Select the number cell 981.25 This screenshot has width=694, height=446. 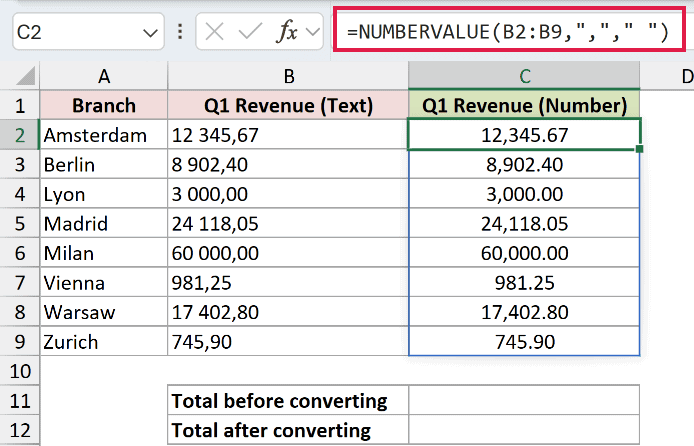[x=524, y=282]
